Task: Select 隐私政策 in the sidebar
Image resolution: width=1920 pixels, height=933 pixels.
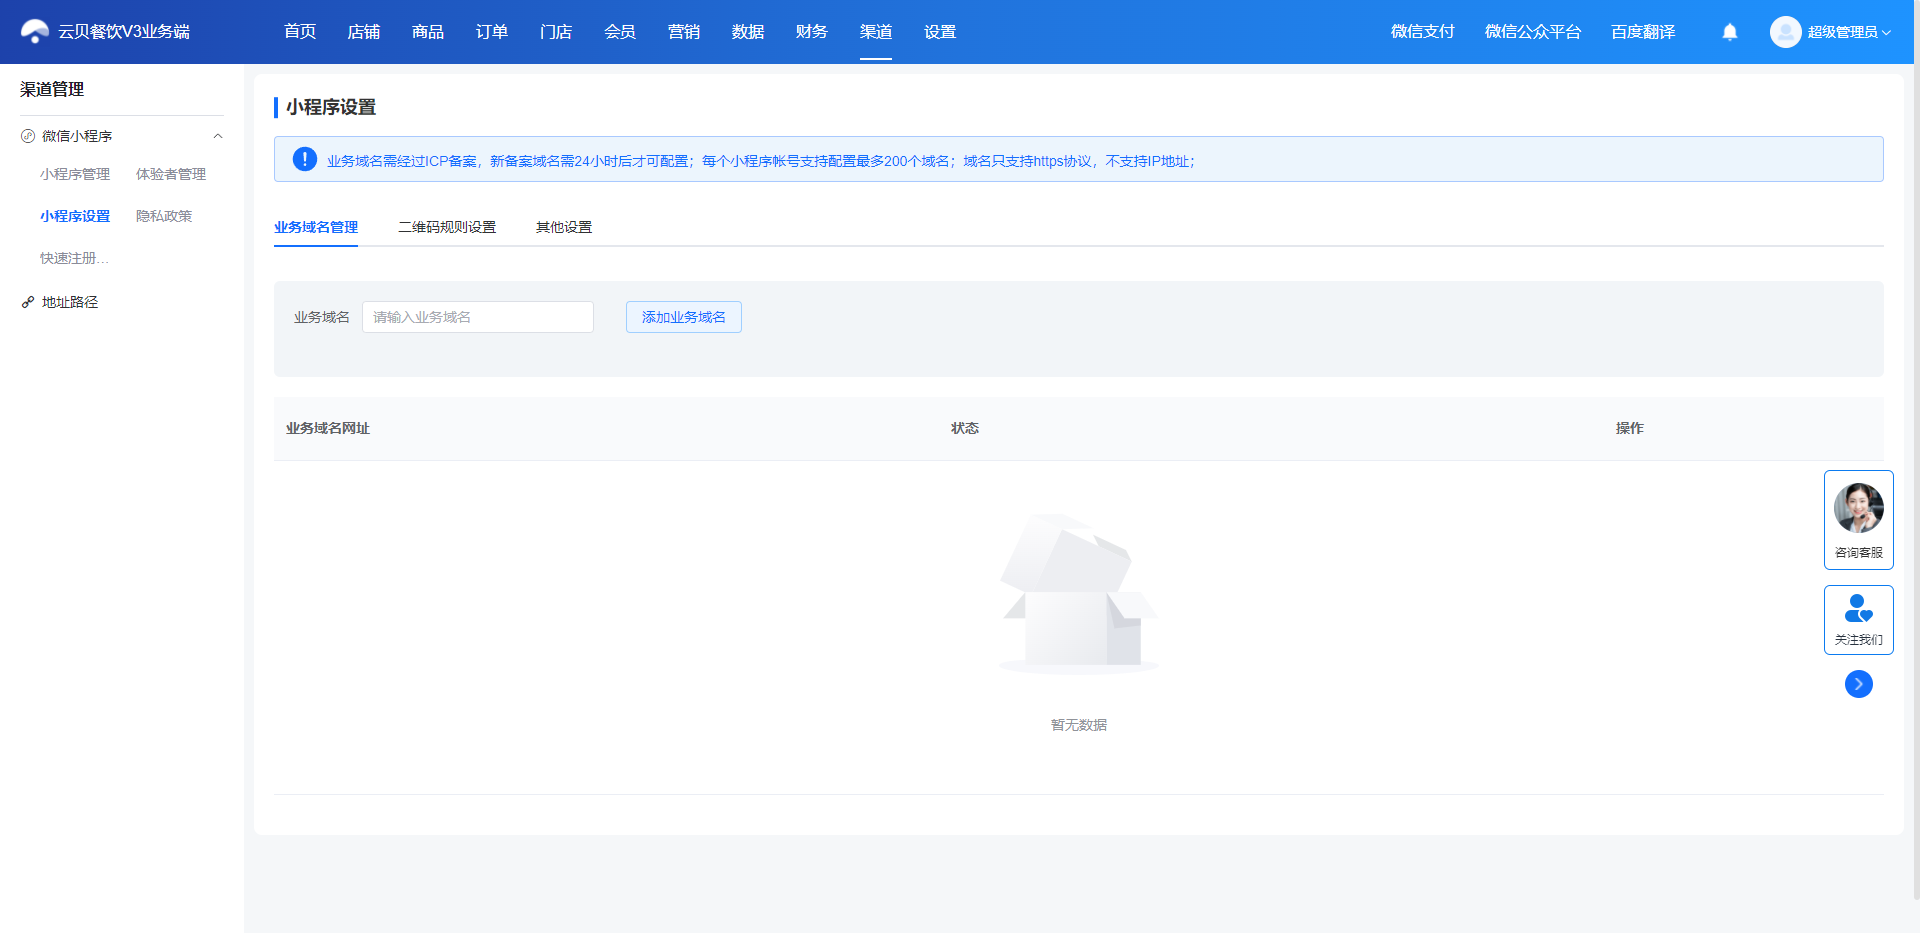Action: pos(164,216)
